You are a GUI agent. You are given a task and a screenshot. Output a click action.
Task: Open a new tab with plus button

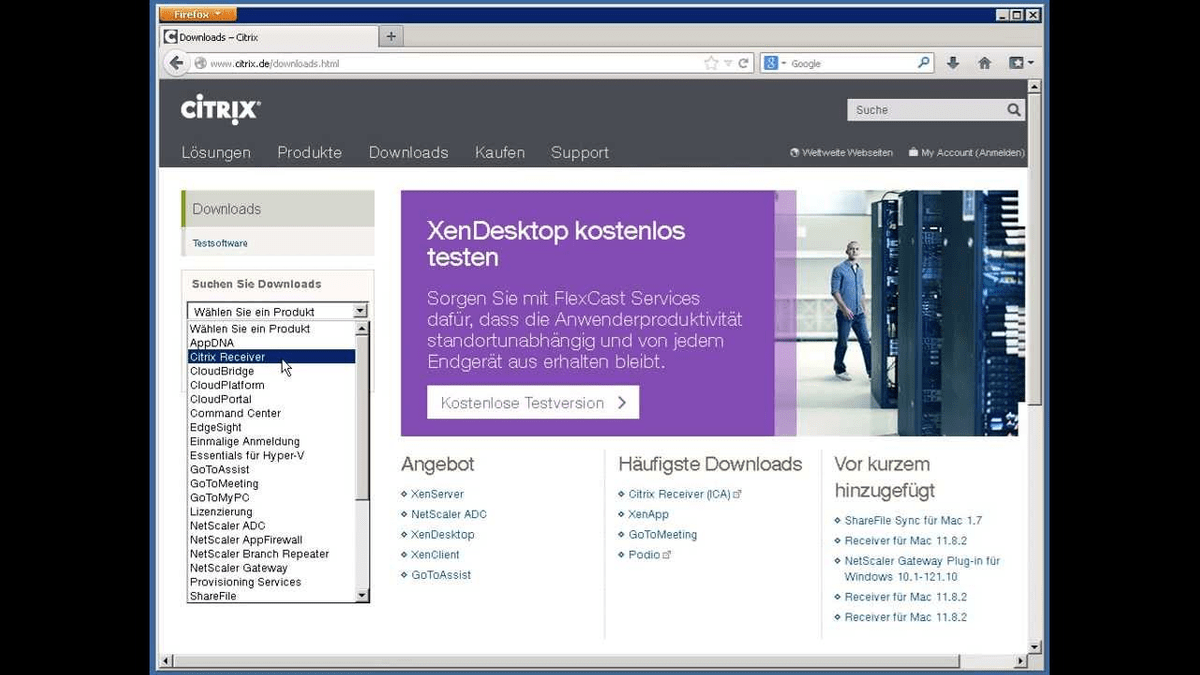click(391, 37)
